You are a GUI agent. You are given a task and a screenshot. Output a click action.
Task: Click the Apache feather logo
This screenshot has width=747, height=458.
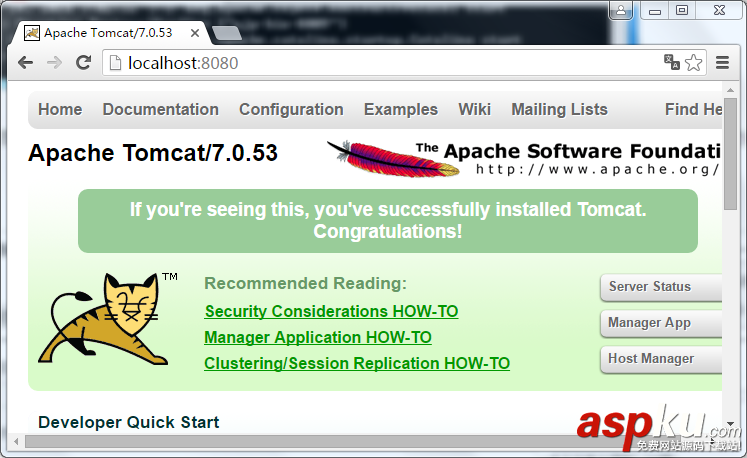393,159
